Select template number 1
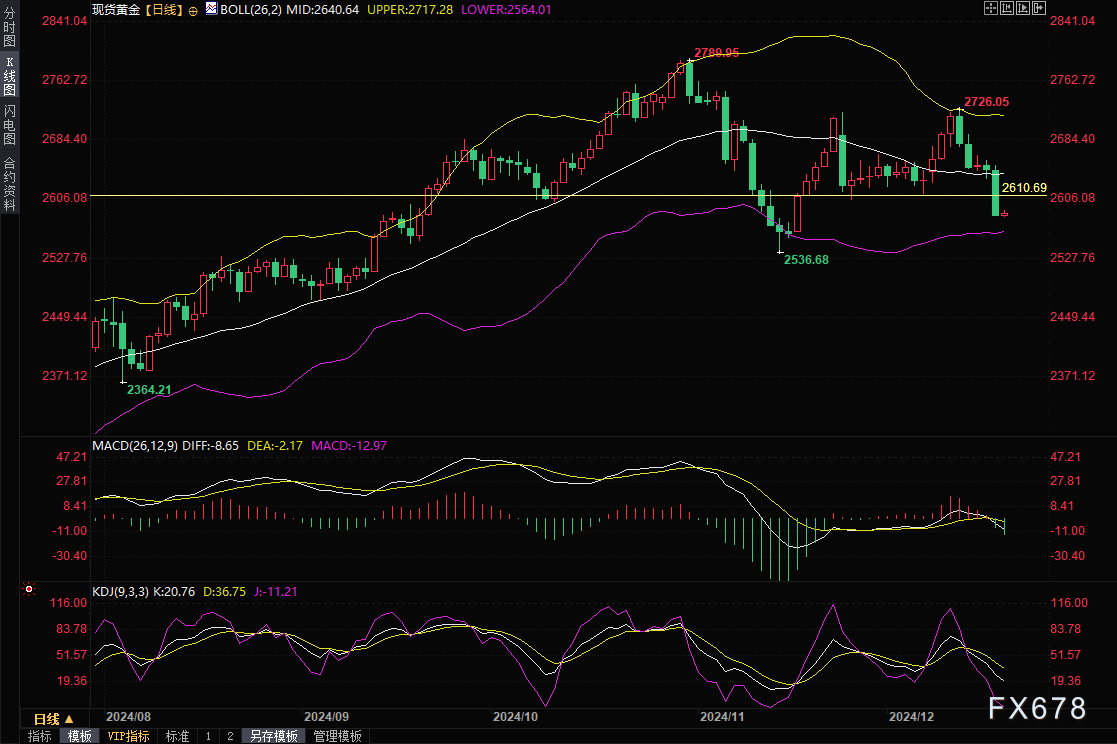The height and width of the screenshot is (744, 1117). coord(208,736)
